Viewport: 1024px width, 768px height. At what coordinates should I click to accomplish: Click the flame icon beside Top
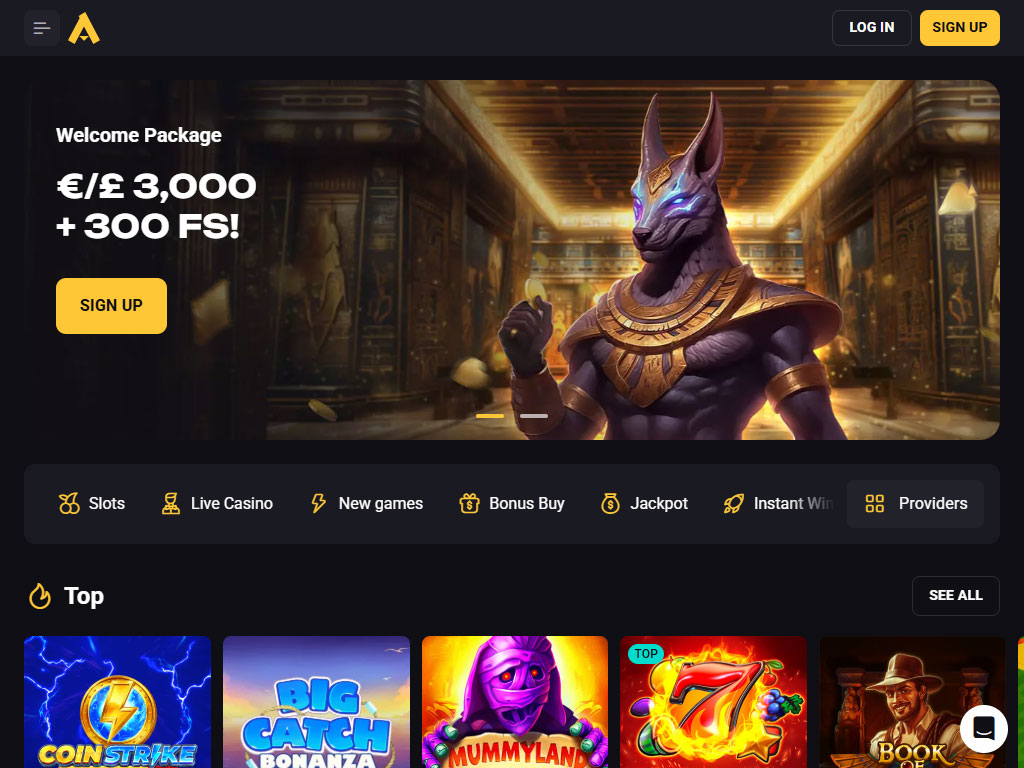40,596
